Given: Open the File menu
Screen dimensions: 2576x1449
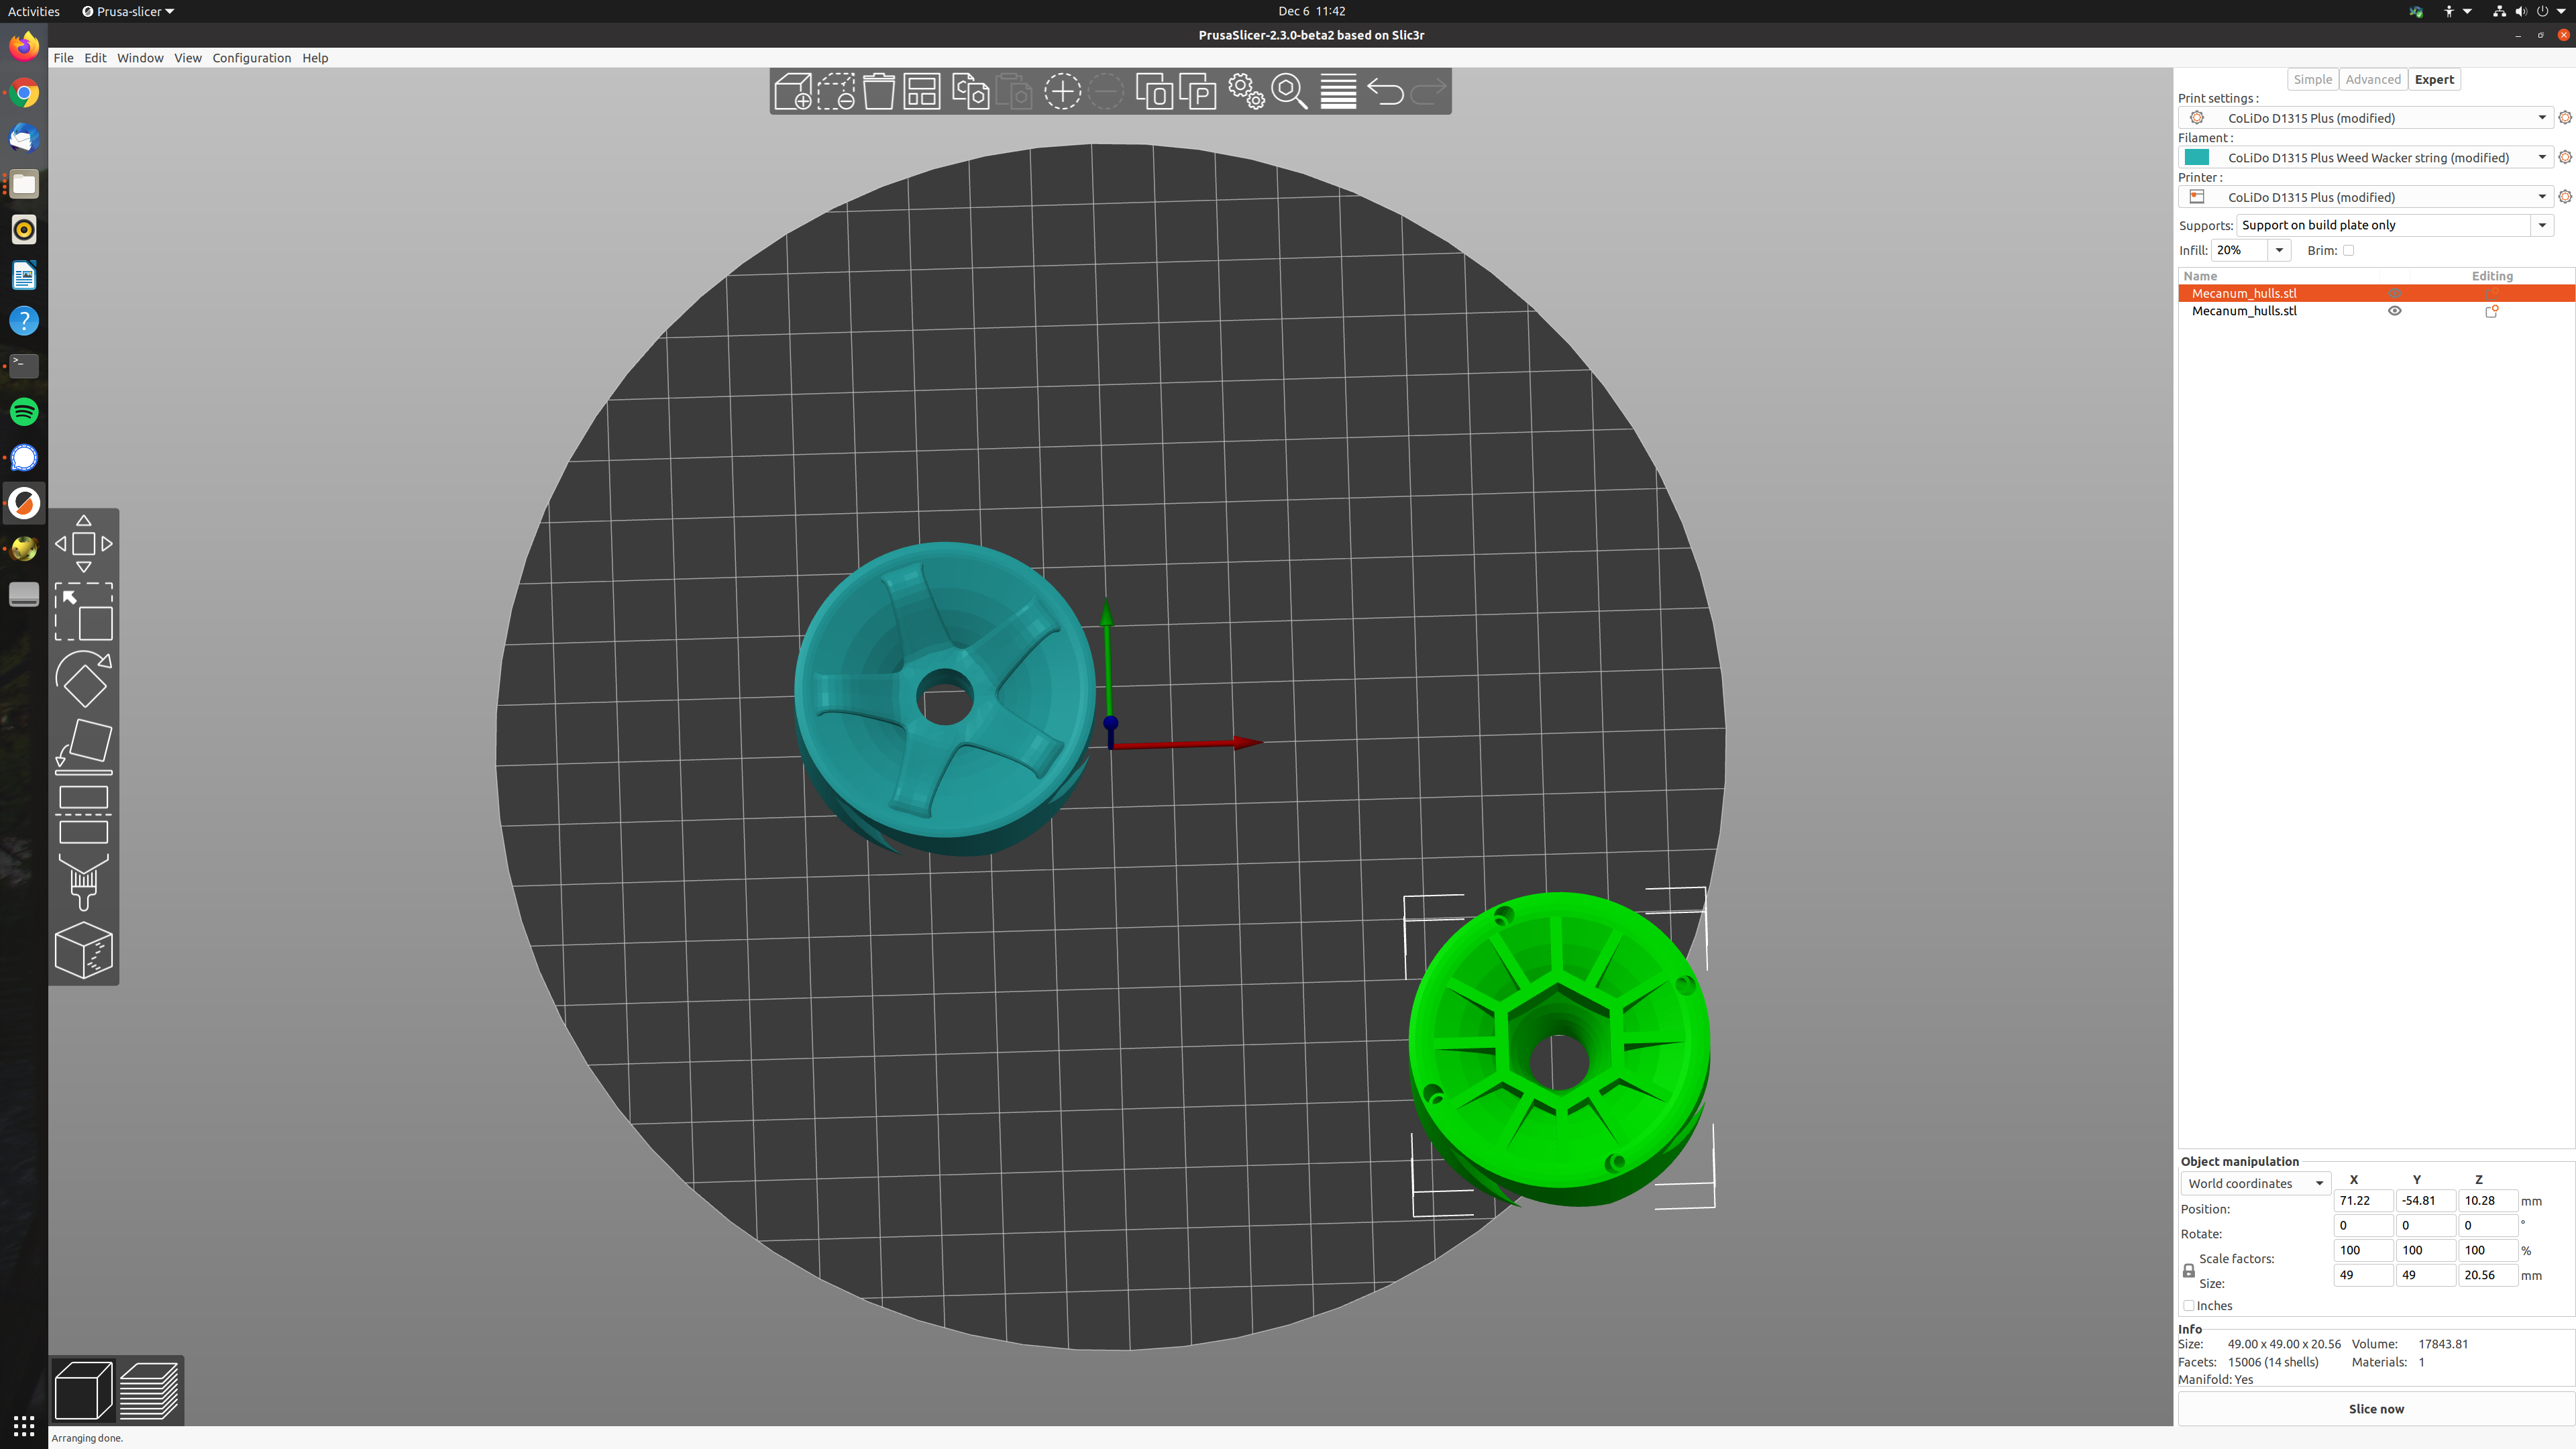Looking at the screenshot, I should pos(63,58).
